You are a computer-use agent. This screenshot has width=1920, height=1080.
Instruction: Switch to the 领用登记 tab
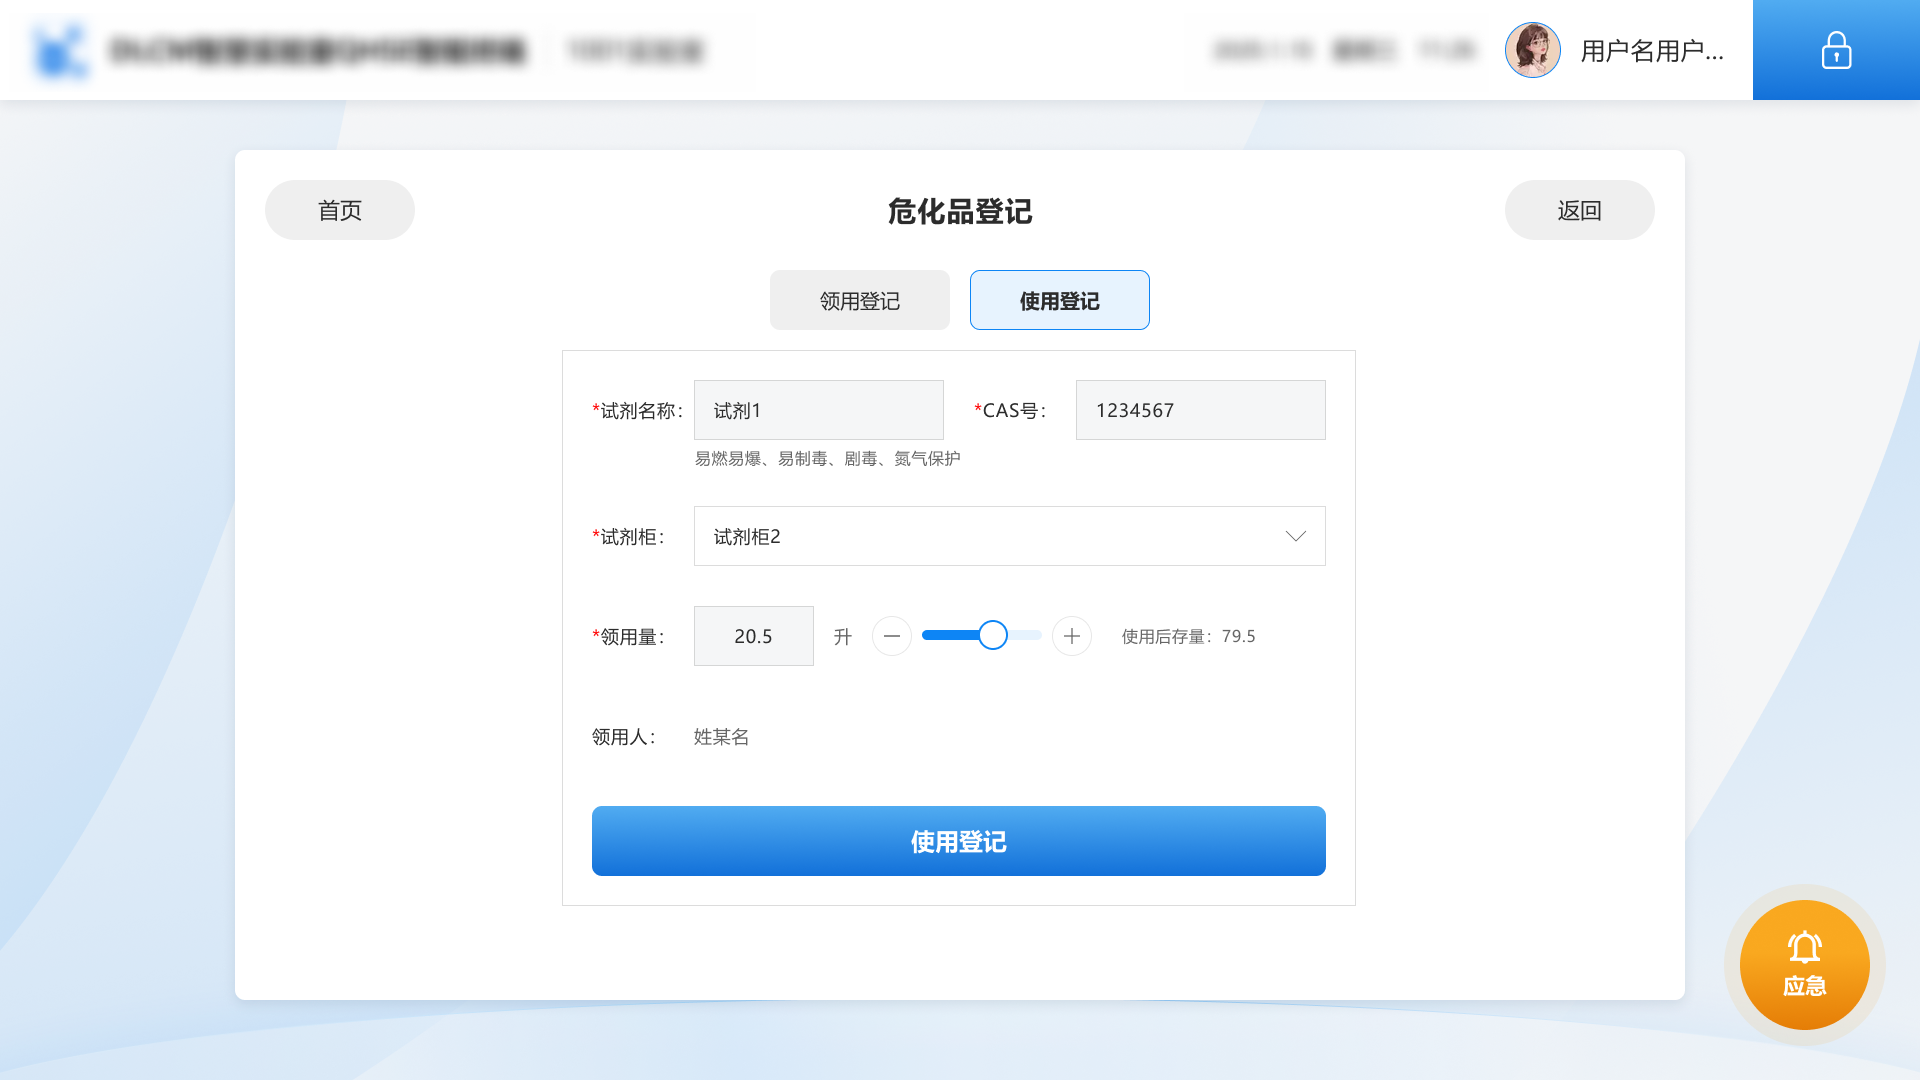(x=859, y=299)
